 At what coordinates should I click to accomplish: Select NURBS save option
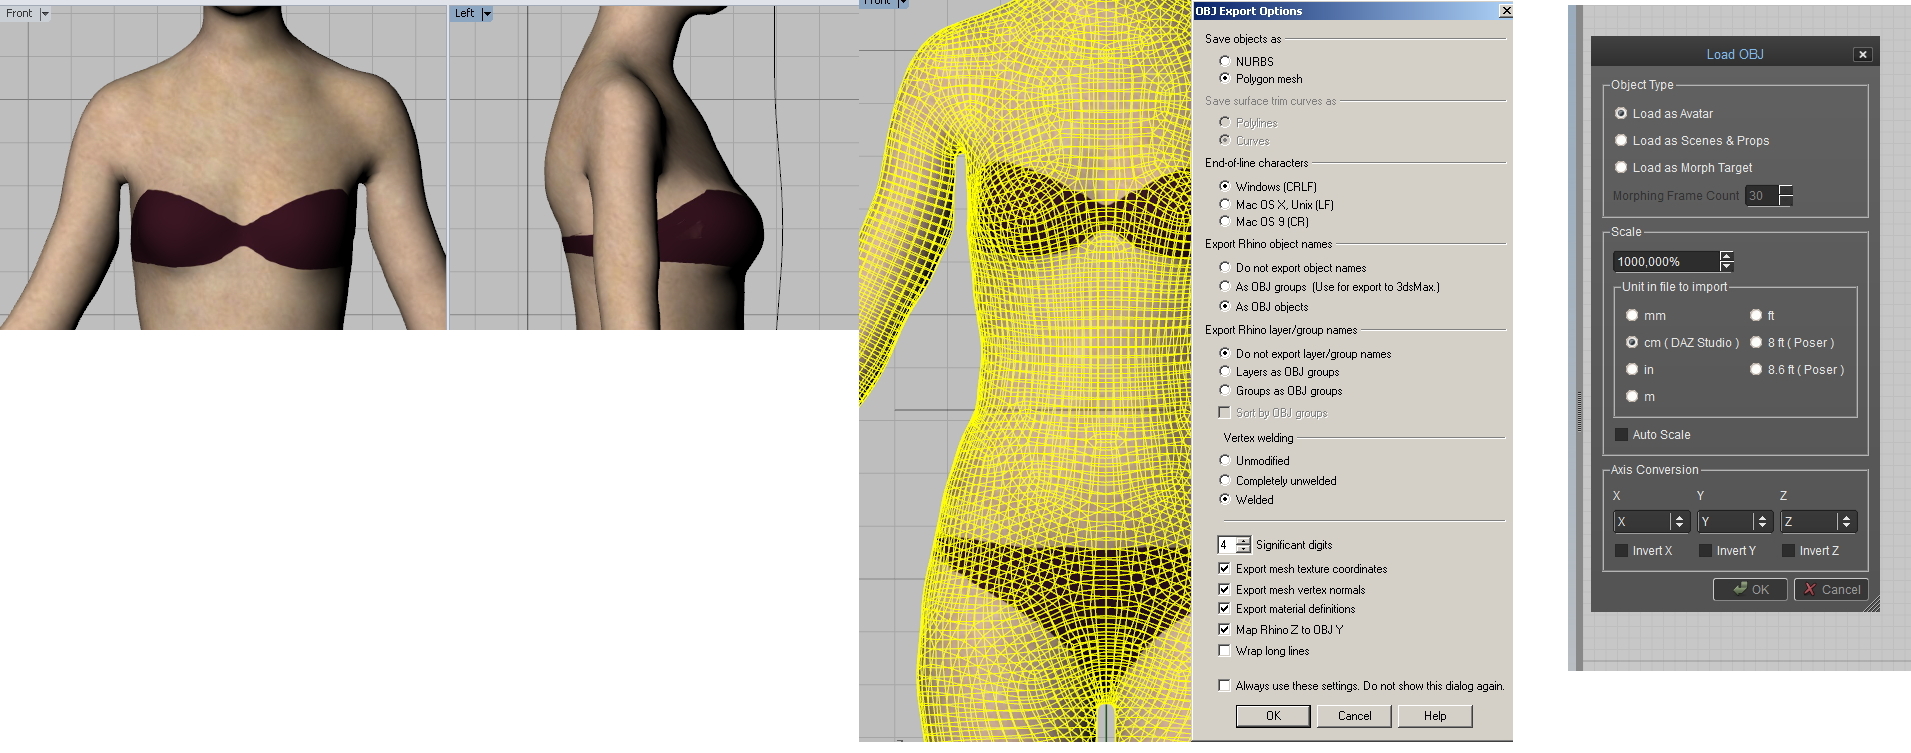click(1225, 61)
